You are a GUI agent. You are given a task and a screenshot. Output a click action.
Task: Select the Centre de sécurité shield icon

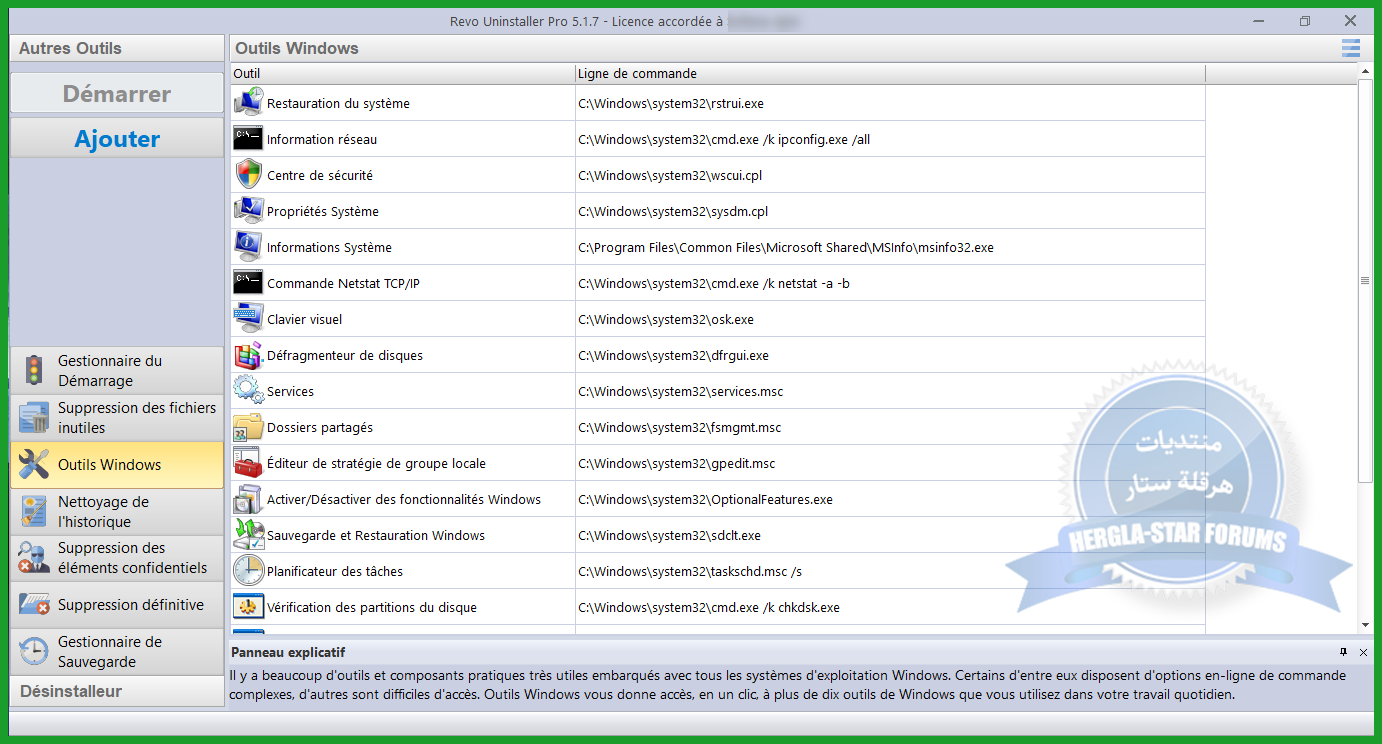pyautogui.click(x=248, y=175)
